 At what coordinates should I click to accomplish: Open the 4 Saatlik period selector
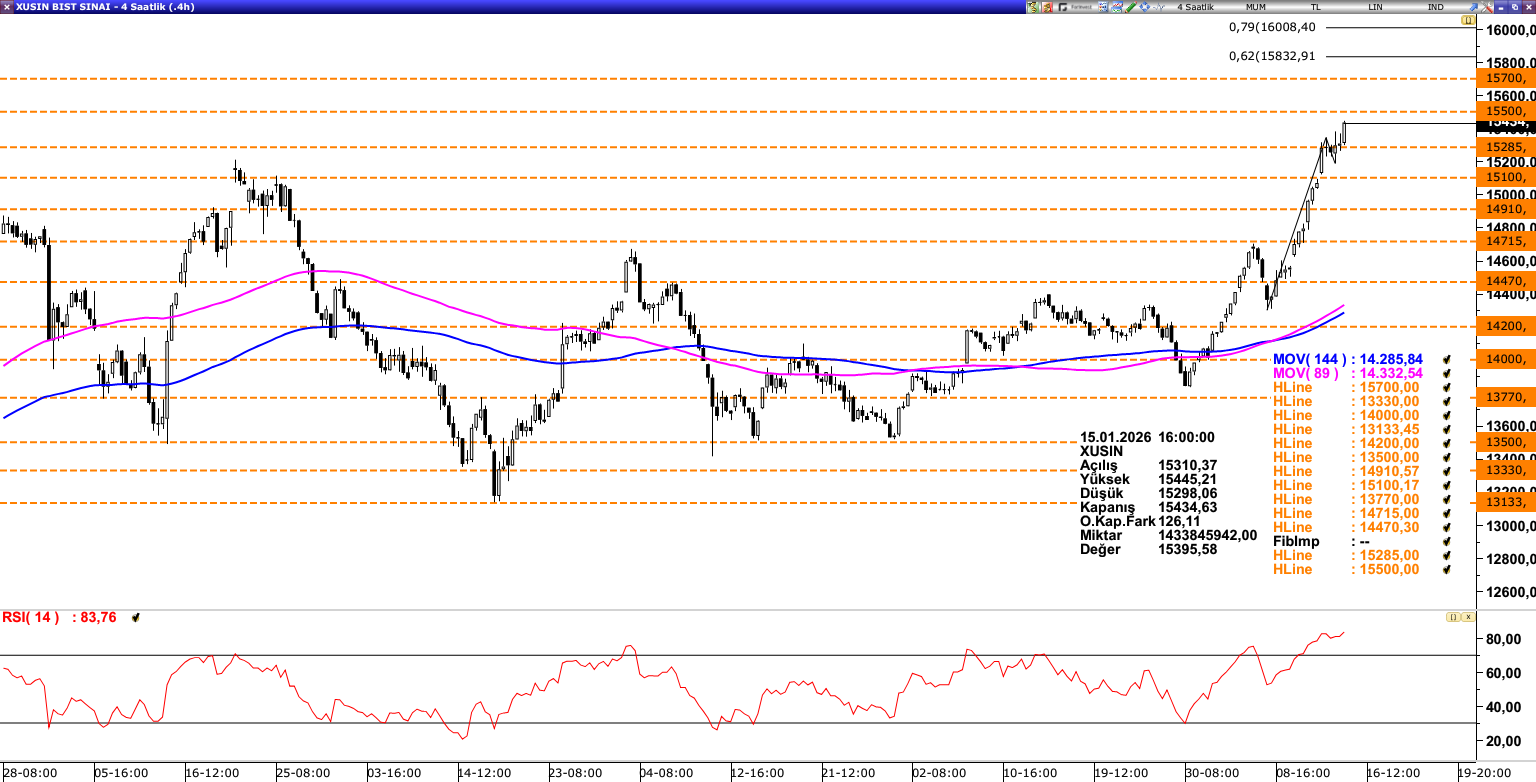(x=1195, y=7)
